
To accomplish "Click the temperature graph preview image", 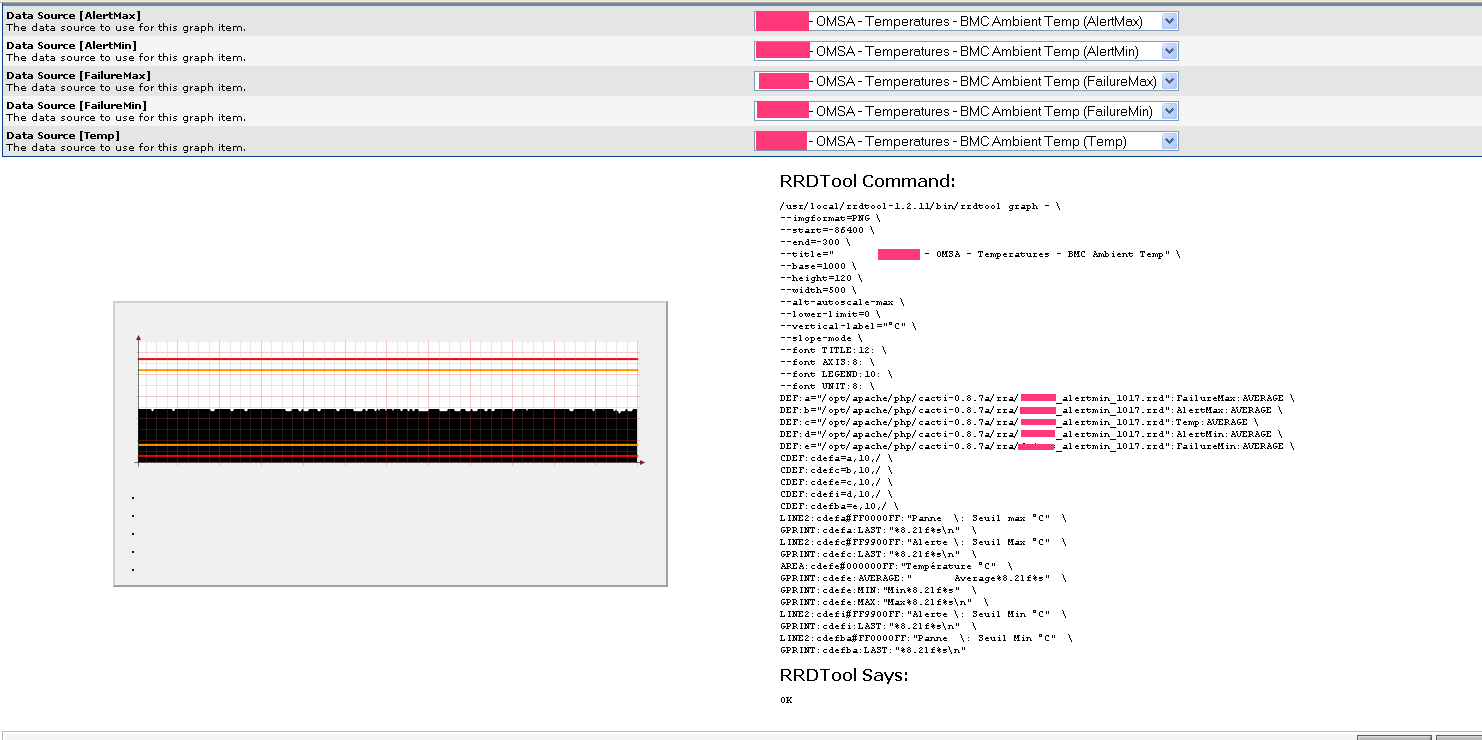I will [x=390, y=443].
